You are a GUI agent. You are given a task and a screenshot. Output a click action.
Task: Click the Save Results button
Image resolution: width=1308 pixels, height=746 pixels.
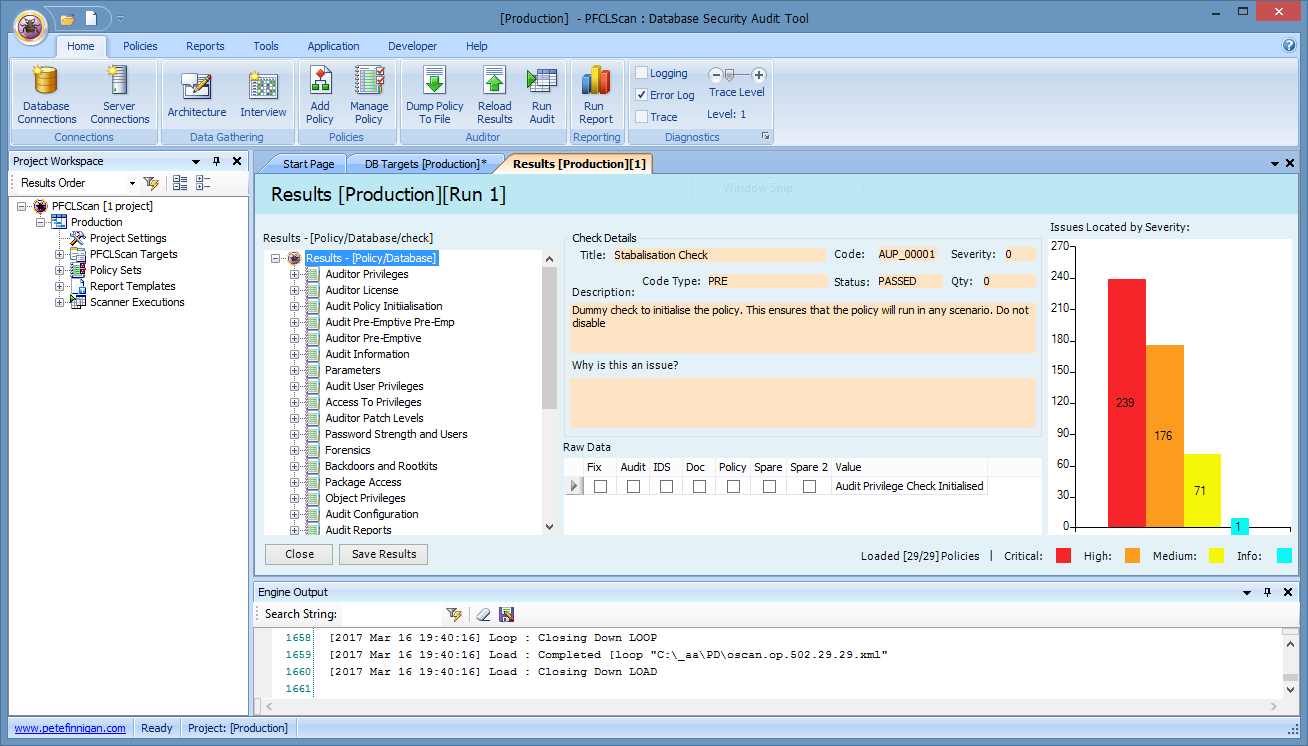pyautogui.click(x=384, y=554)
